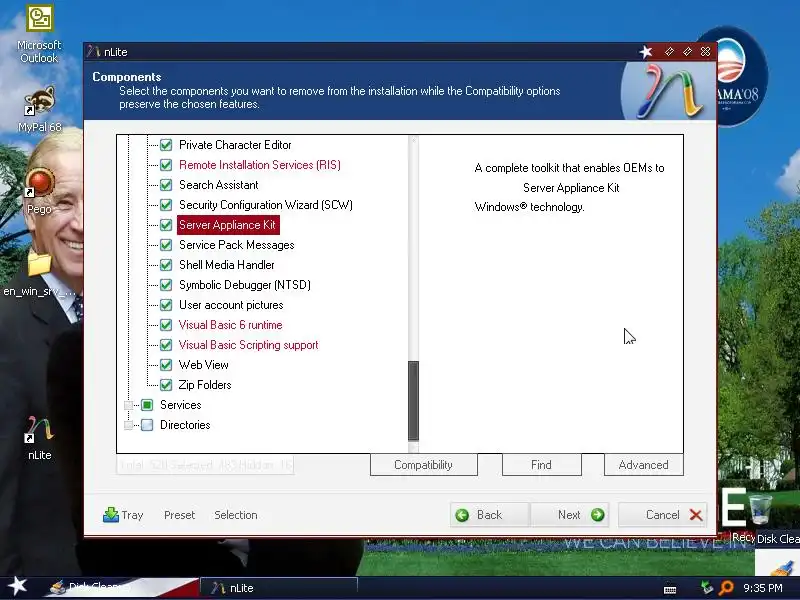Click the scrollbar up arrow

tap(413, 140)
